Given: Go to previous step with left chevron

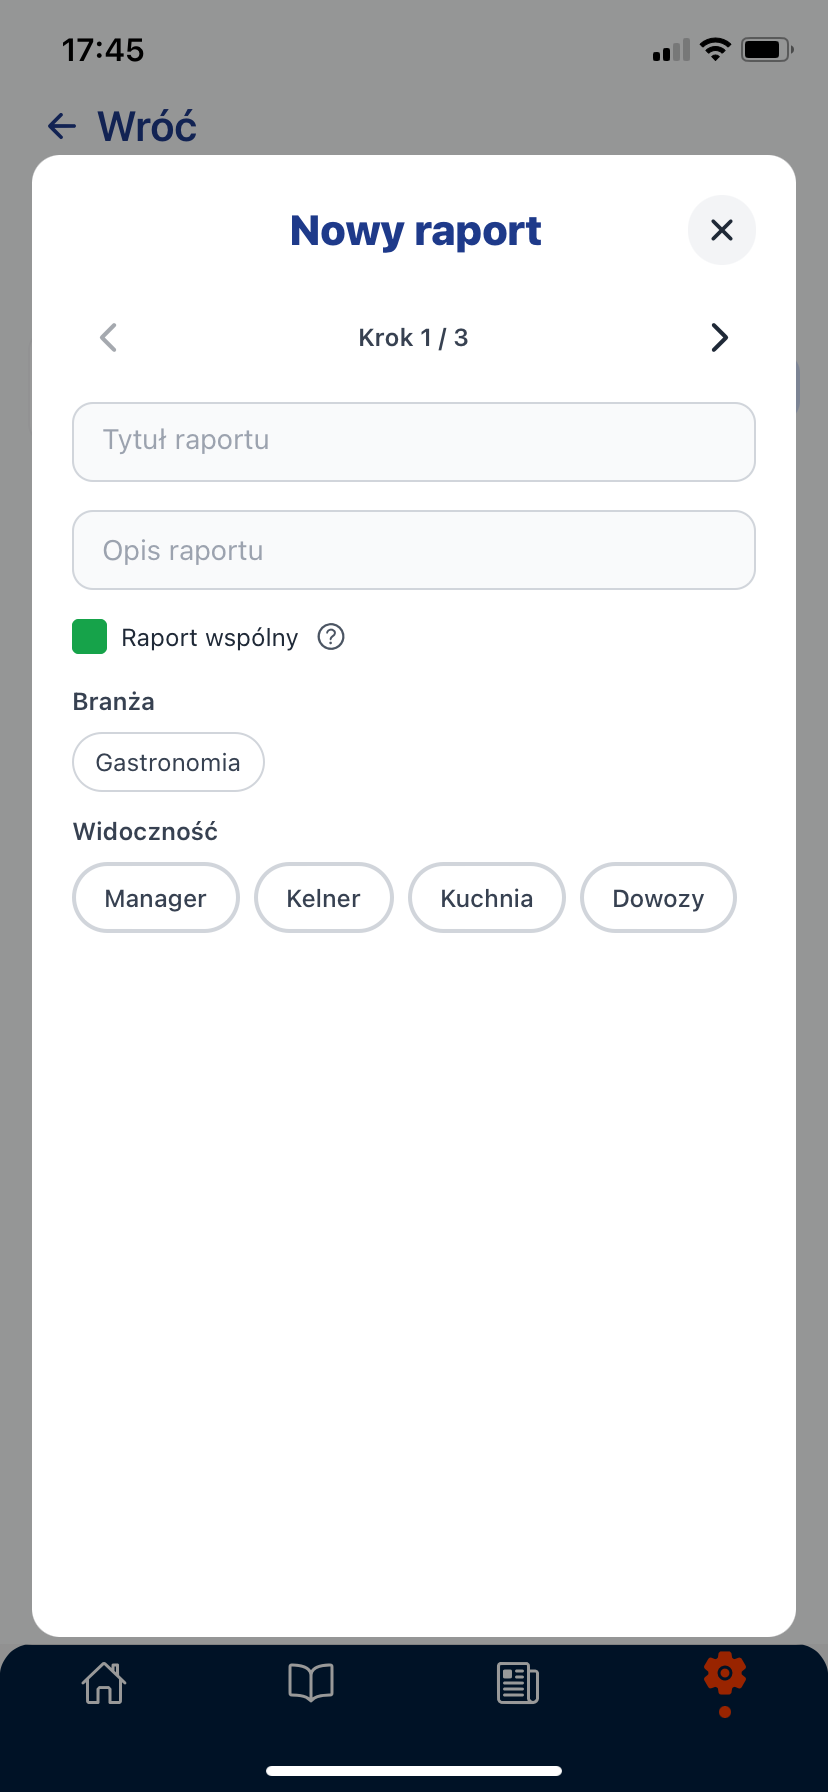Looking at the screenshot, I should [109, 338].
